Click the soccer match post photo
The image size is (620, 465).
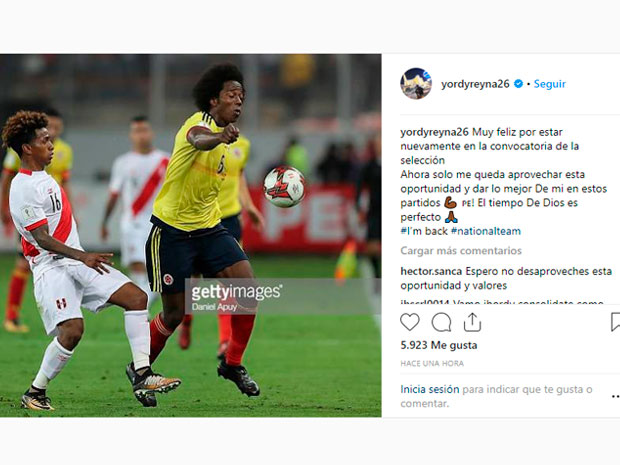191,235
